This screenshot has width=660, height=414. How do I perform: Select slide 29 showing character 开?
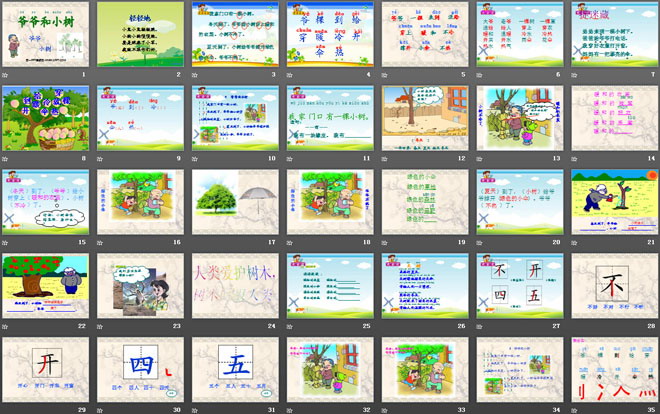pyautogui.click(x=45, y=369)
